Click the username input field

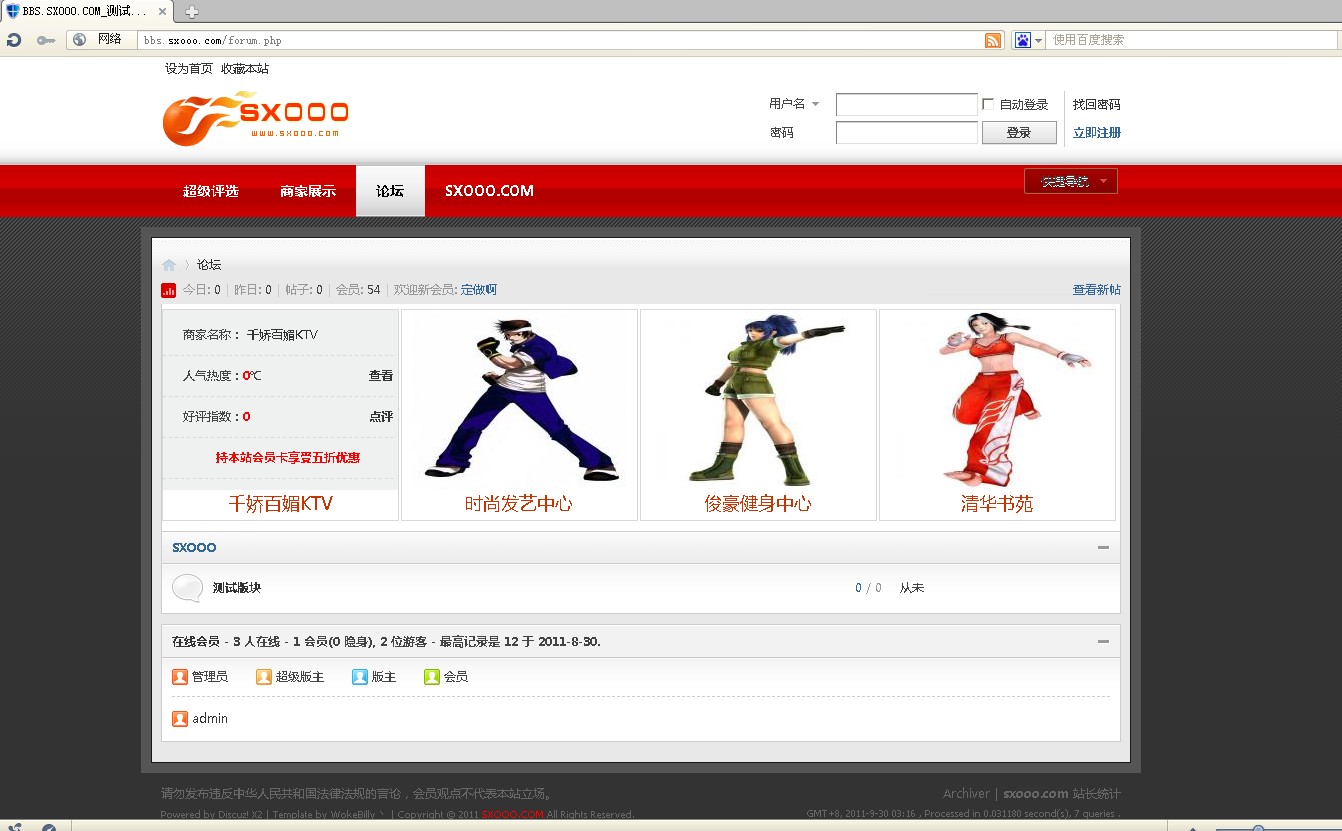[x=907, y=104]
